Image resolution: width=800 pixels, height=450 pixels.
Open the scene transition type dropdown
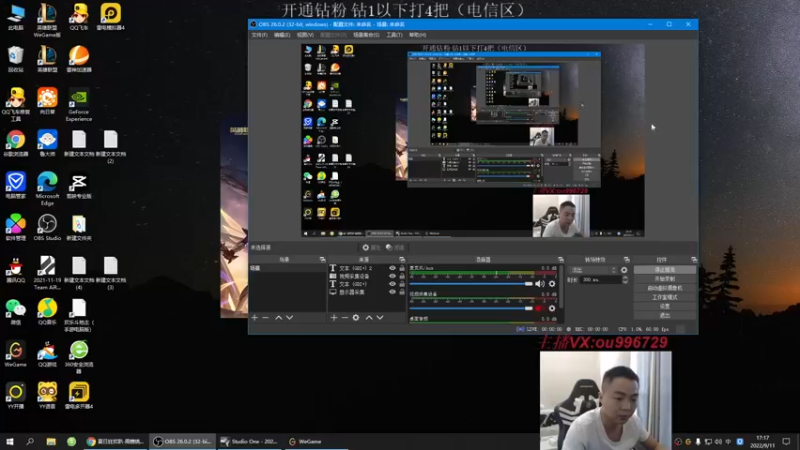click(x=593, y=270)
